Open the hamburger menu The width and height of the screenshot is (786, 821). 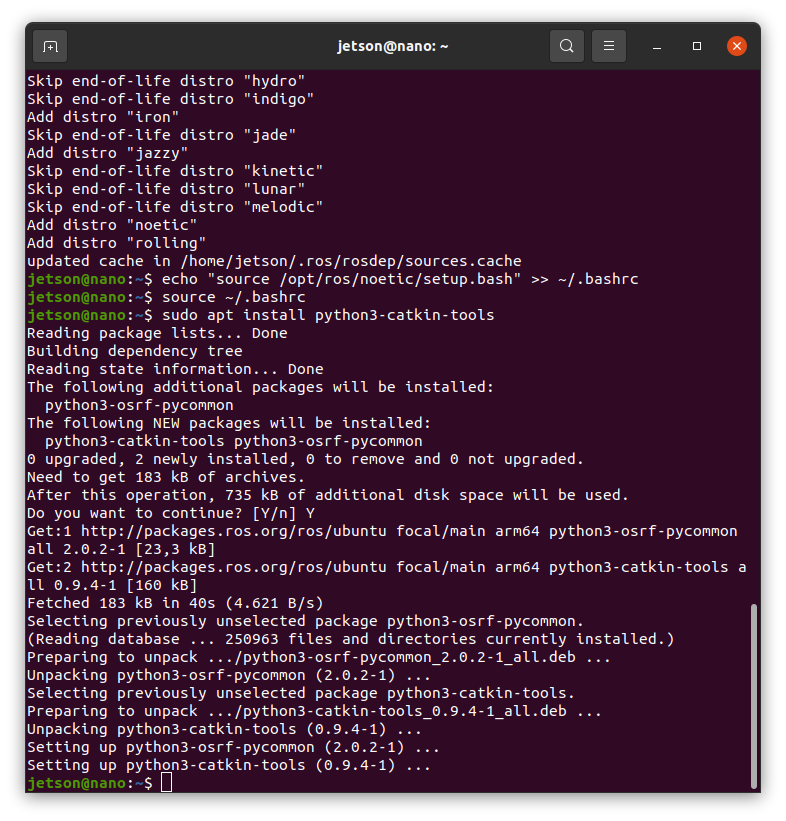click(608, 46)
